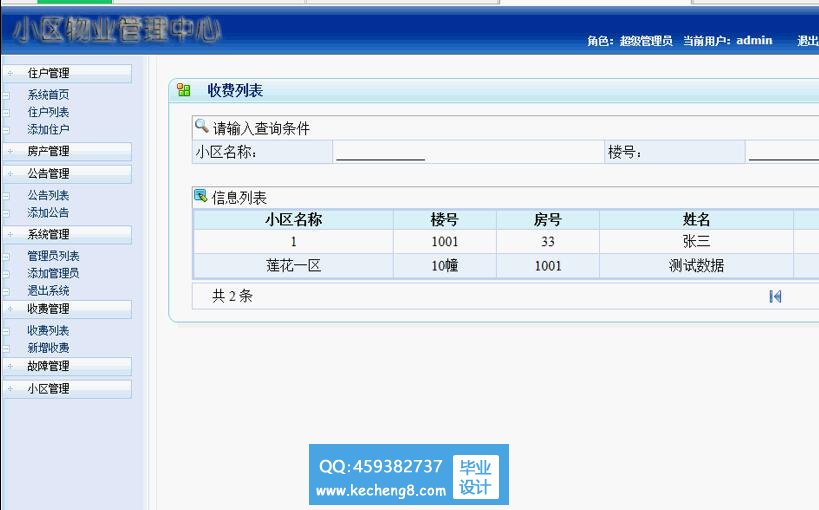Viewport: 819px width, 510px height.
Task: Click the 姓名 column header
Action: click(696, 219)
